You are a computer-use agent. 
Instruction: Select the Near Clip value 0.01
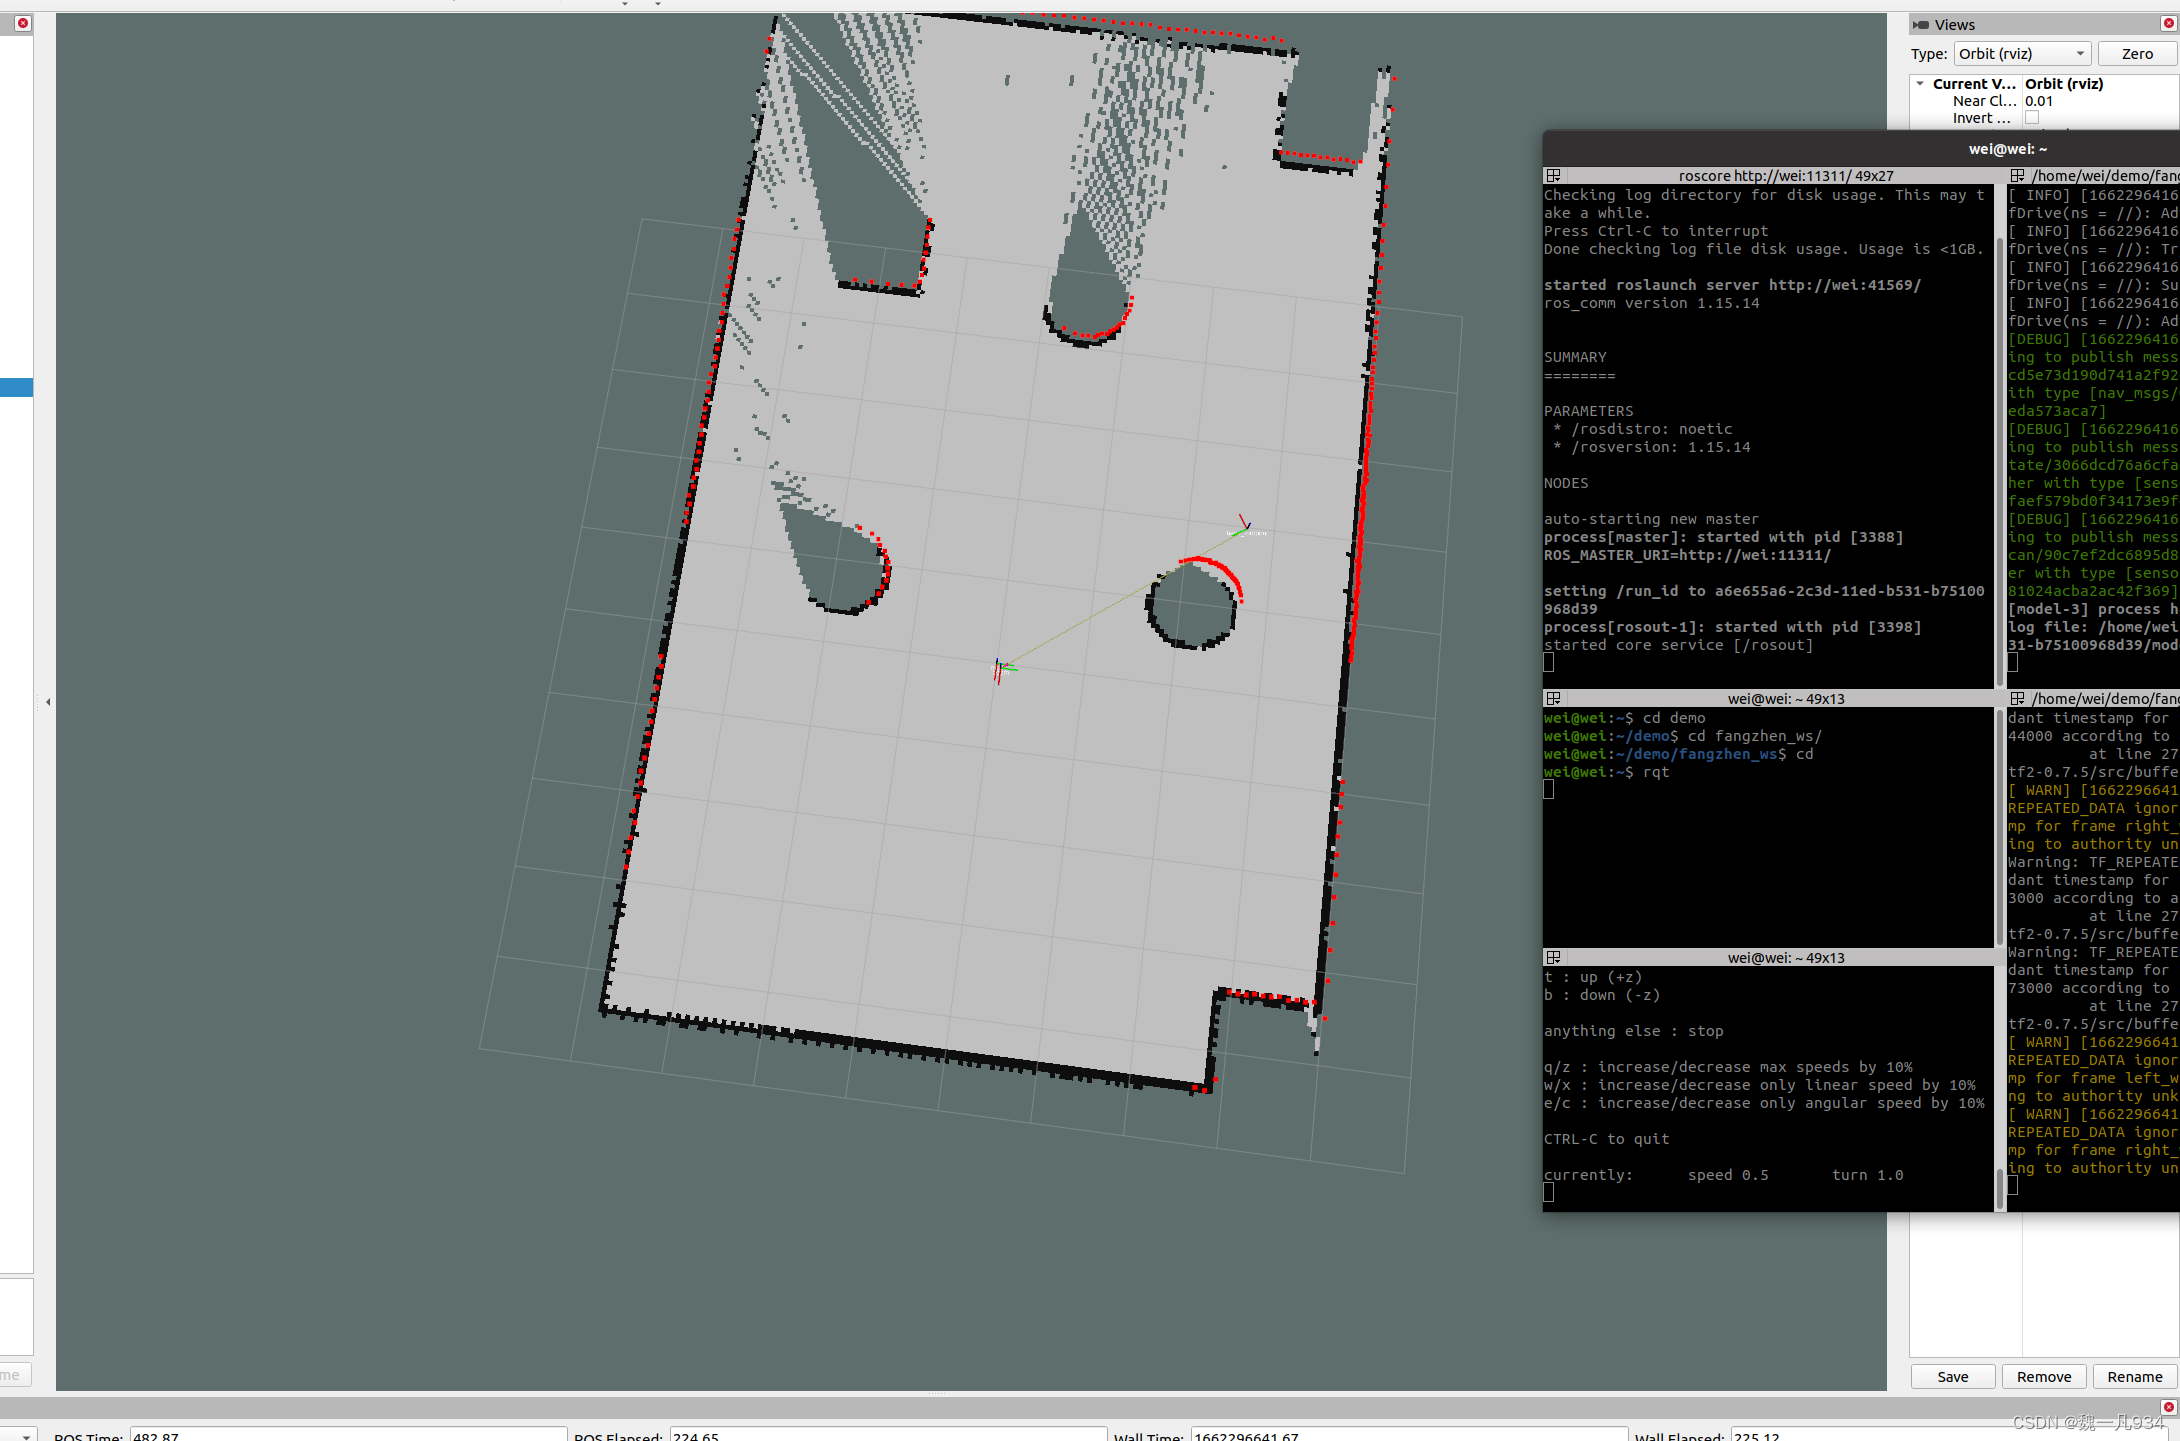coord(2039,101)
